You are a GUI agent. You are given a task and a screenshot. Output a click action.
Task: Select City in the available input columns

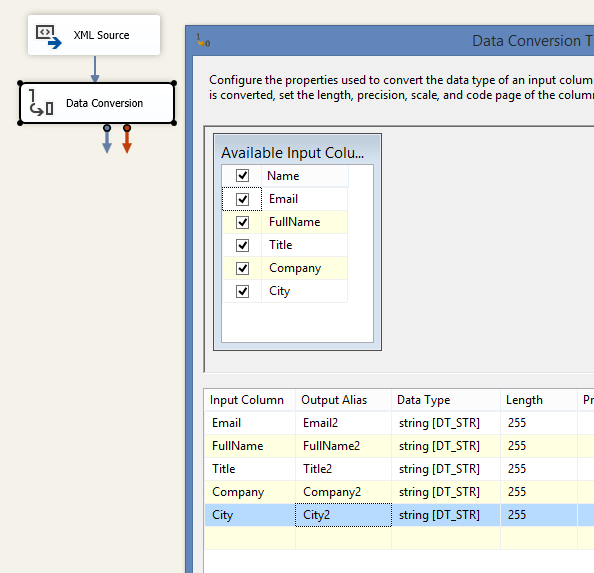(x=305, y=292)
